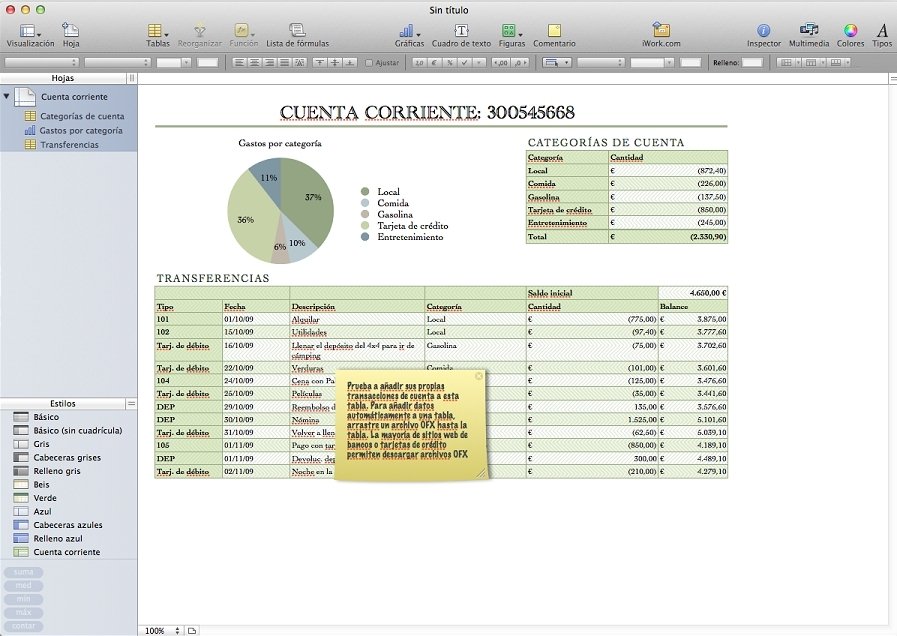The width and height of the screenshot is (897, 636).
Task: Increase decimal places button
Action: tap(519, 62)
